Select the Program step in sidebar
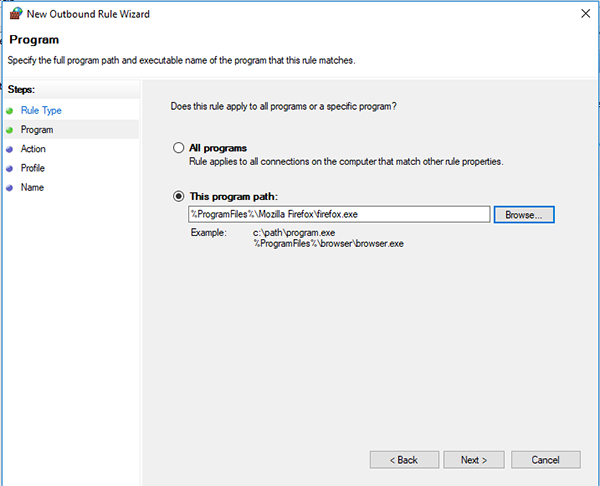The height and width of the screenshot is (486, 600). pyautogui.click(x=37, y=130)
